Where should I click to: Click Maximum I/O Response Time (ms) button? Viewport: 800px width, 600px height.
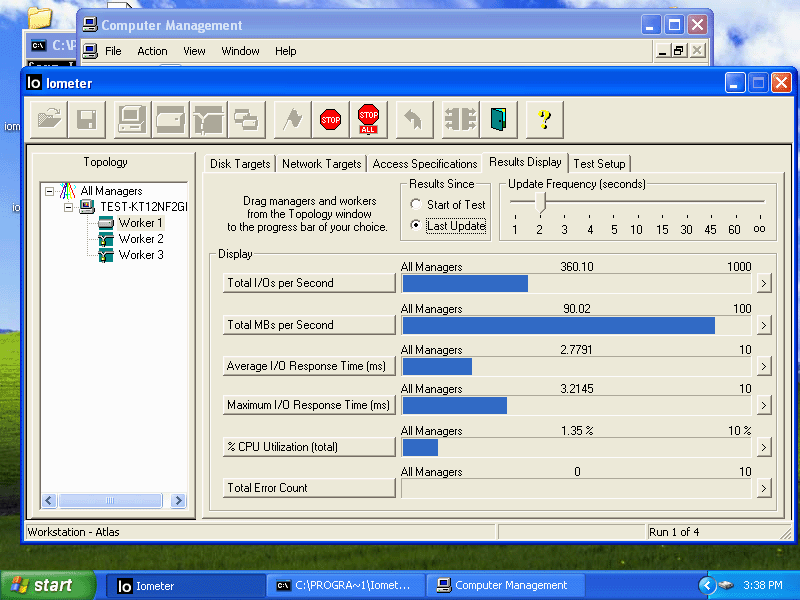coord(309,405)
